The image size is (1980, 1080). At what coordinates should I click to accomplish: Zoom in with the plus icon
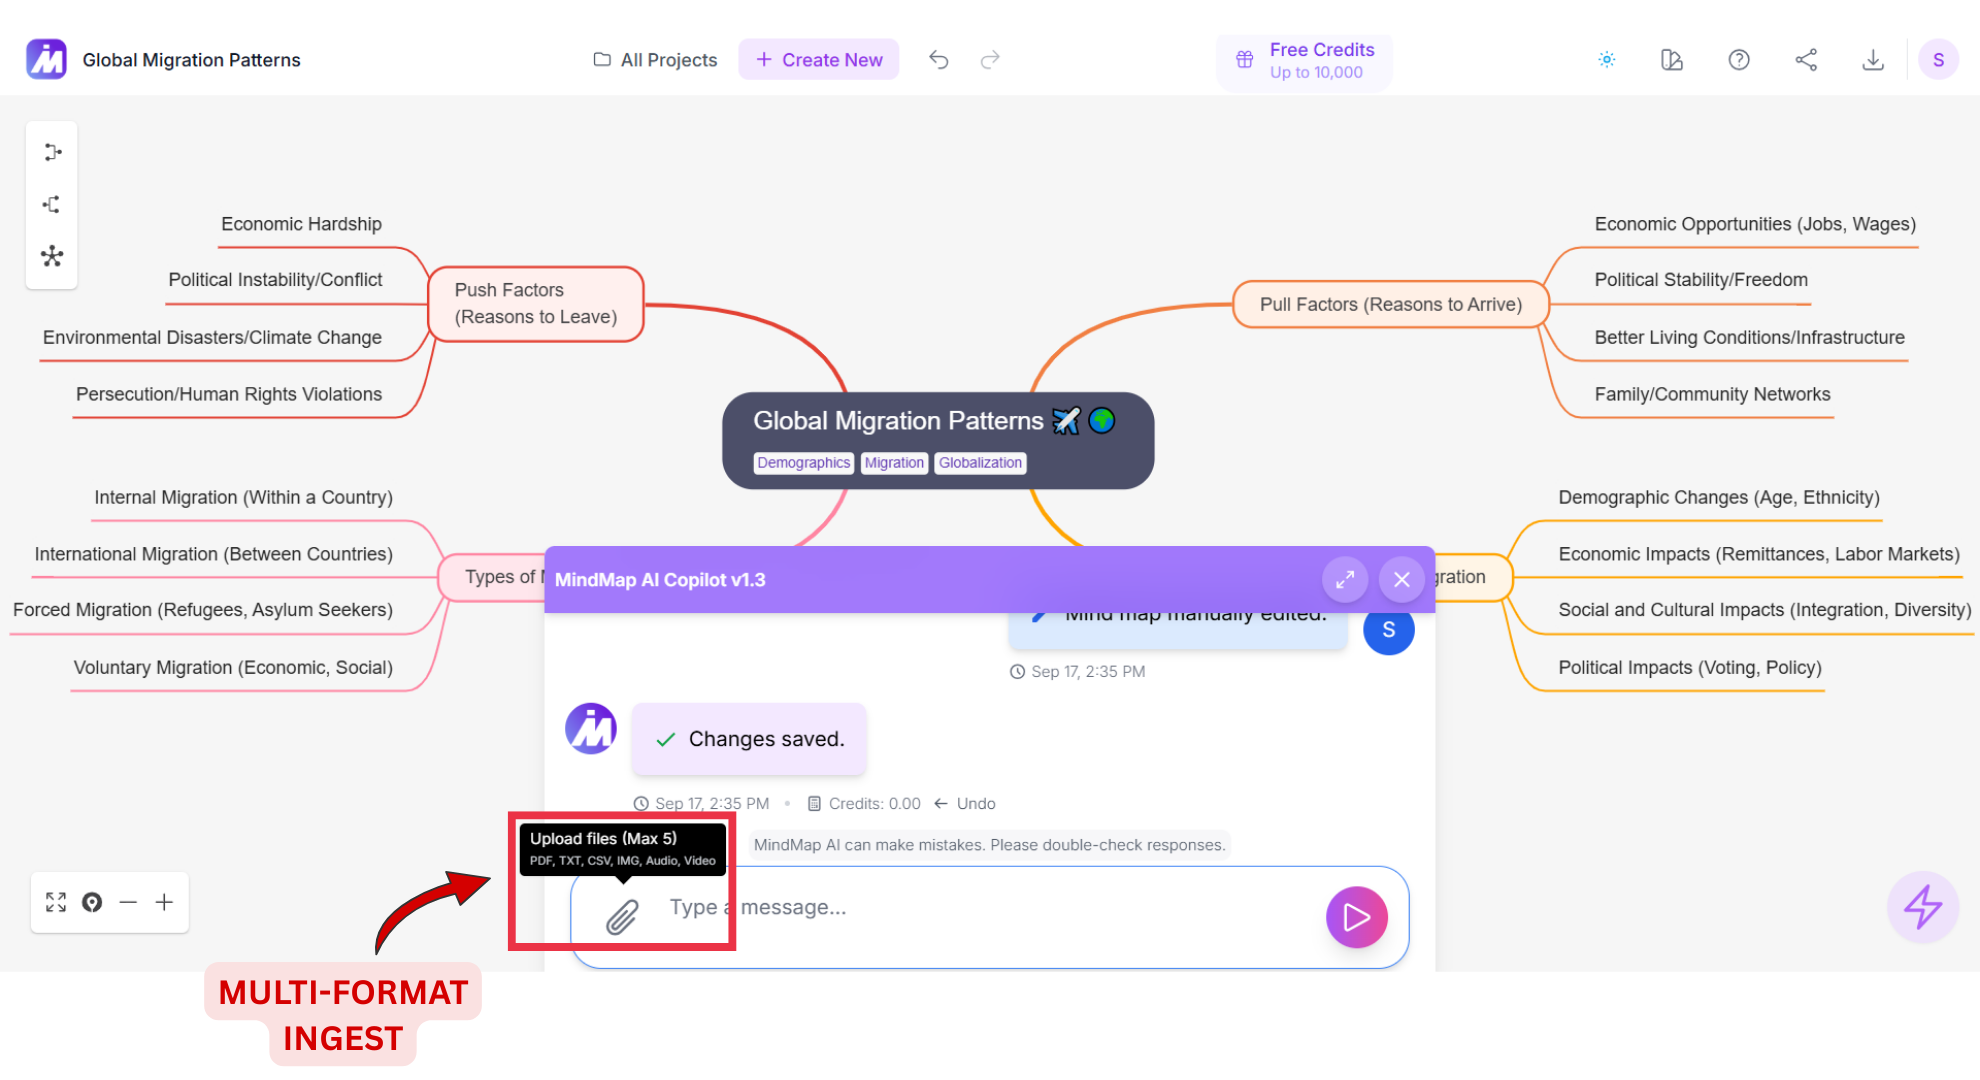[x=165, y=902]
